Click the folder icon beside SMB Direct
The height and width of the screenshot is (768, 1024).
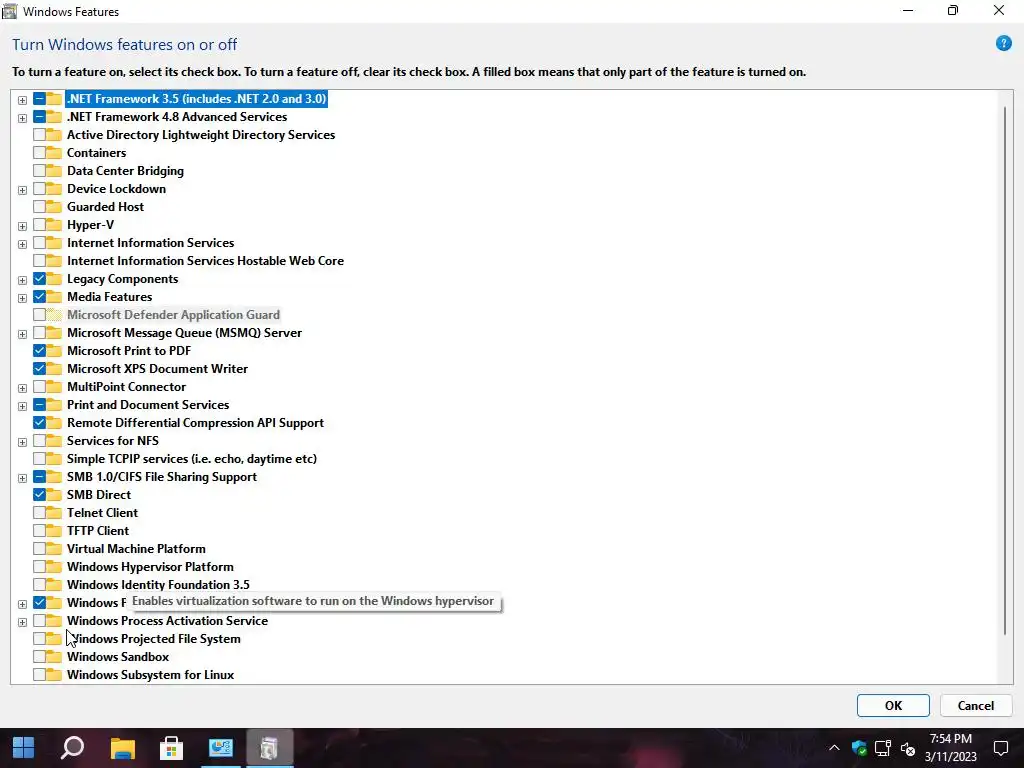tap(54, 495)
